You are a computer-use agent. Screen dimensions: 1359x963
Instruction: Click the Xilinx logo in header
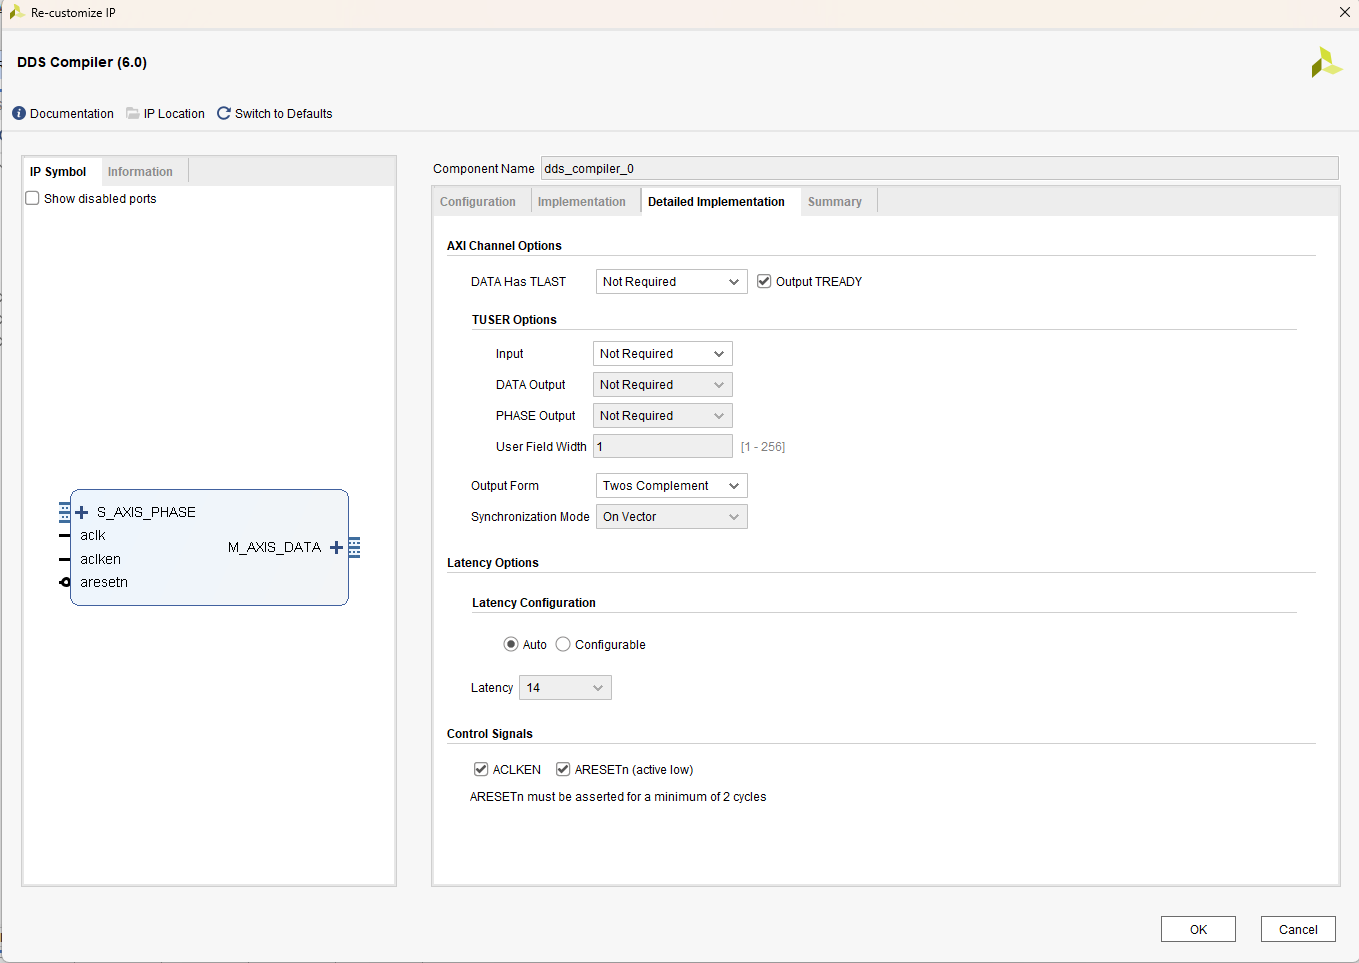pos(1326,62)
